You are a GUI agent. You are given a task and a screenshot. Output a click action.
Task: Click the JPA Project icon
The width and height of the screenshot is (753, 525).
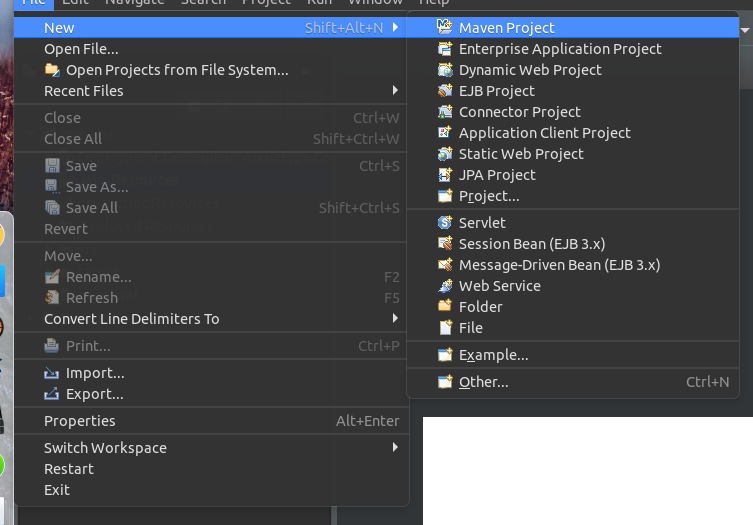point(445,174)
